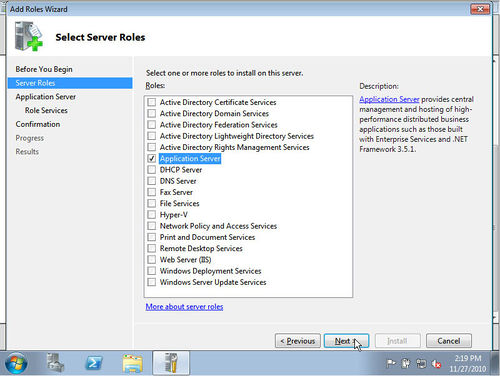
Task: Check Active Directory Rights Management Services
Action: 152,147
